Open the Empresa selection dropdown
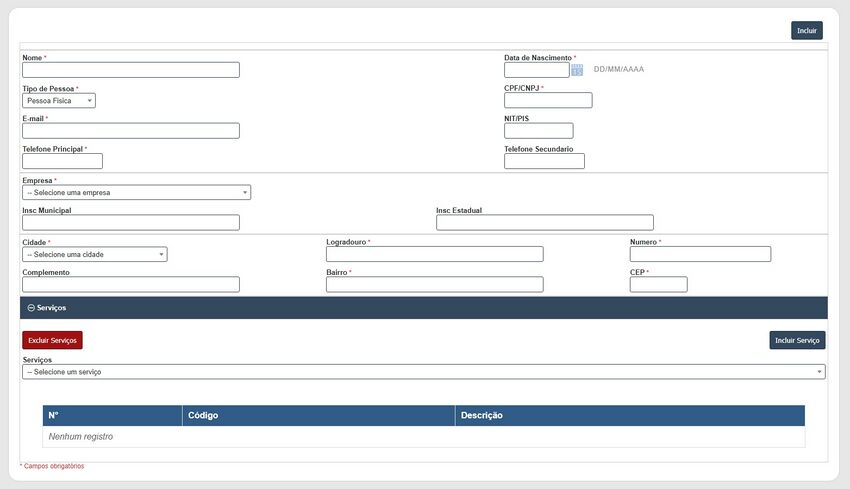 [137, 192]
